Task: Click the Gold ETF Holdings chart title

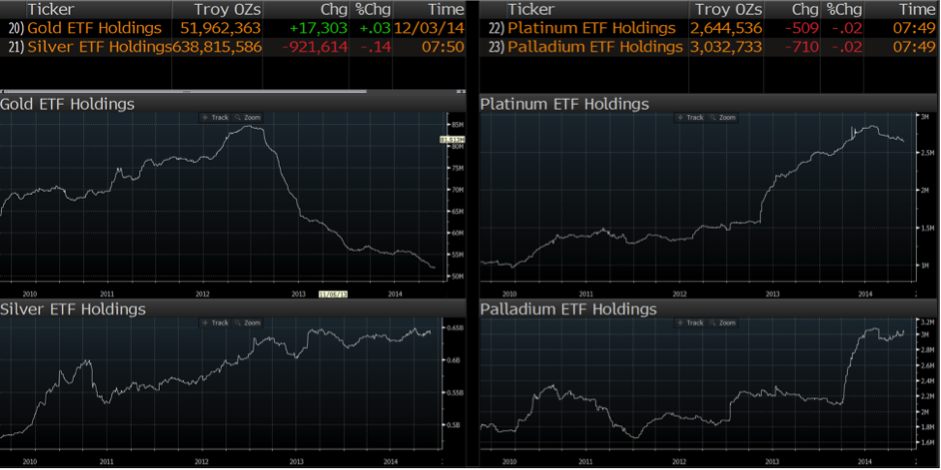Action: tap(68, 104)
